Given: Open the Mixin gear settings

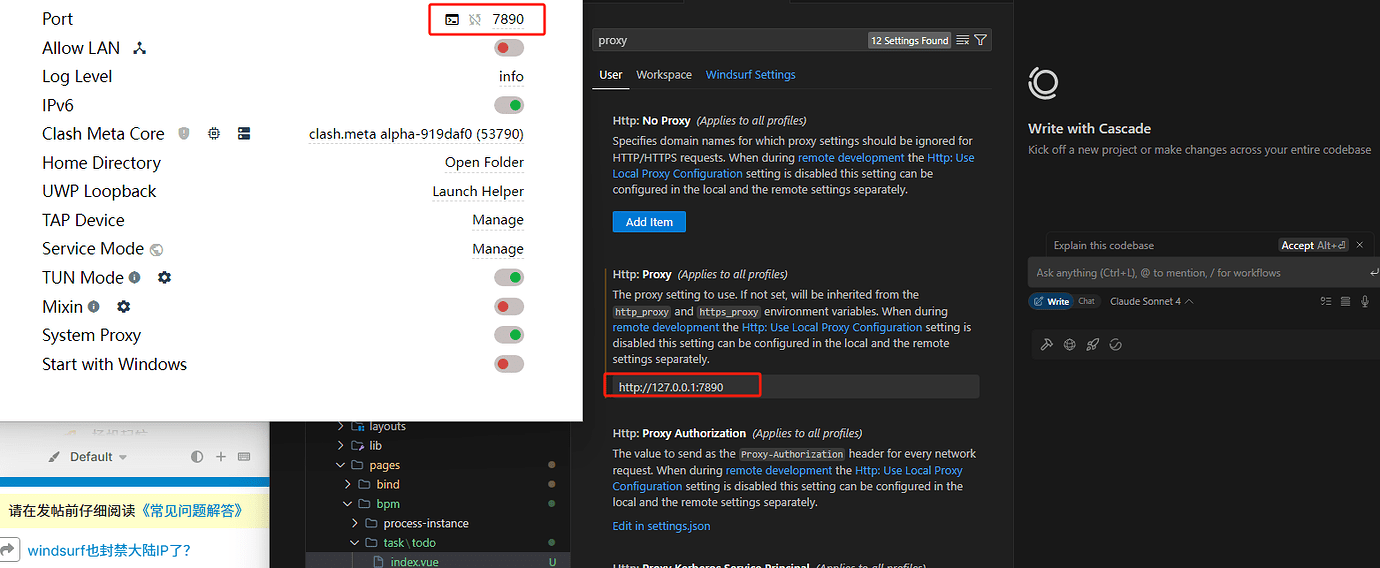Looking at the screenshot, I should click(124, 306).
